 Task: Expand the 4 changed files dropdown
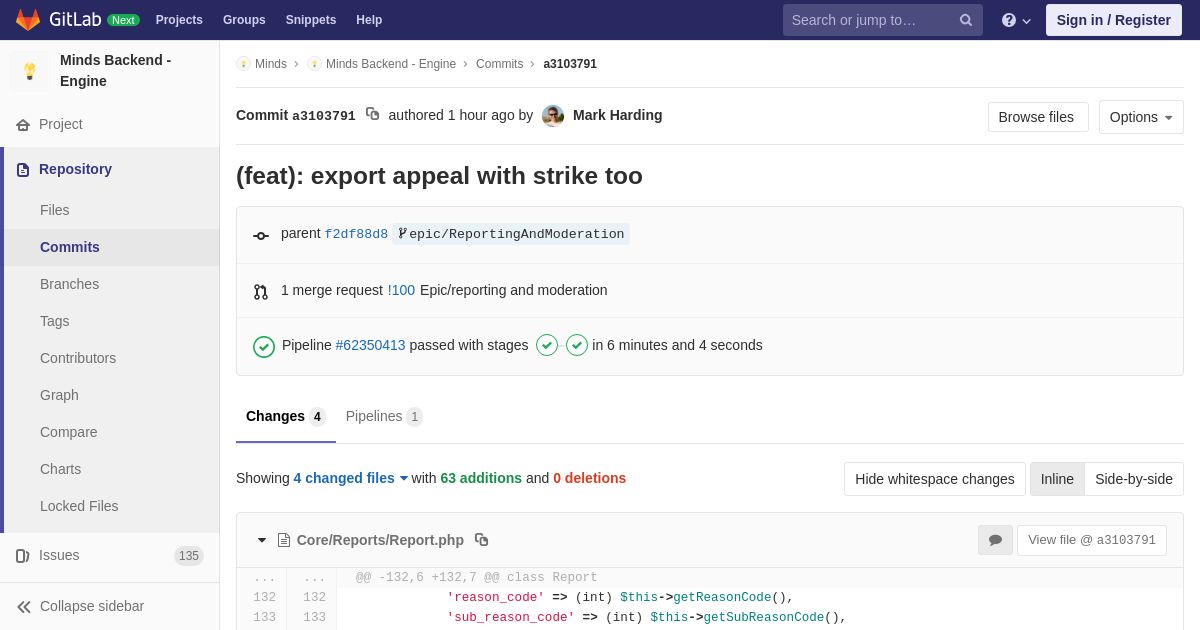coord(351,478)
